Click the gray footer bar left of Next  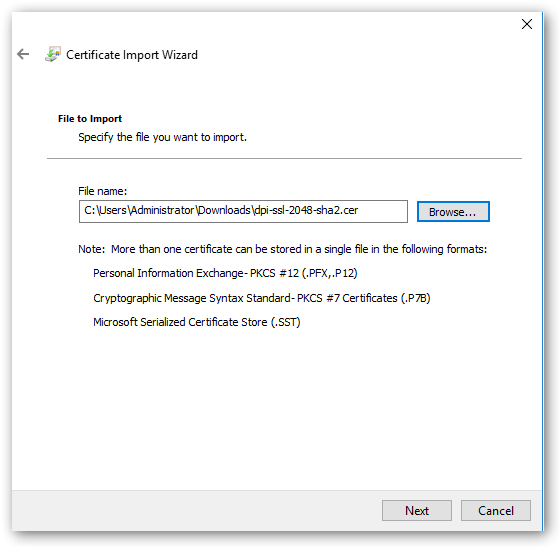(x=196, y=511)
